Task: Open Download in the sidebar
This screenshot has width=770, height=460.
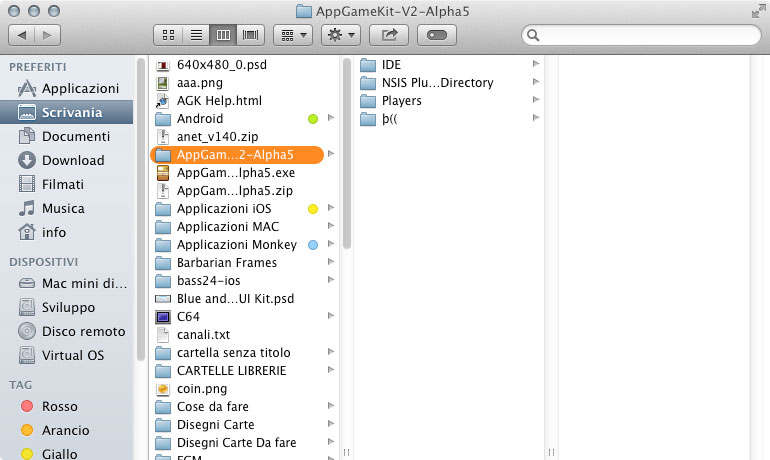Action: (x=67, y=161)
